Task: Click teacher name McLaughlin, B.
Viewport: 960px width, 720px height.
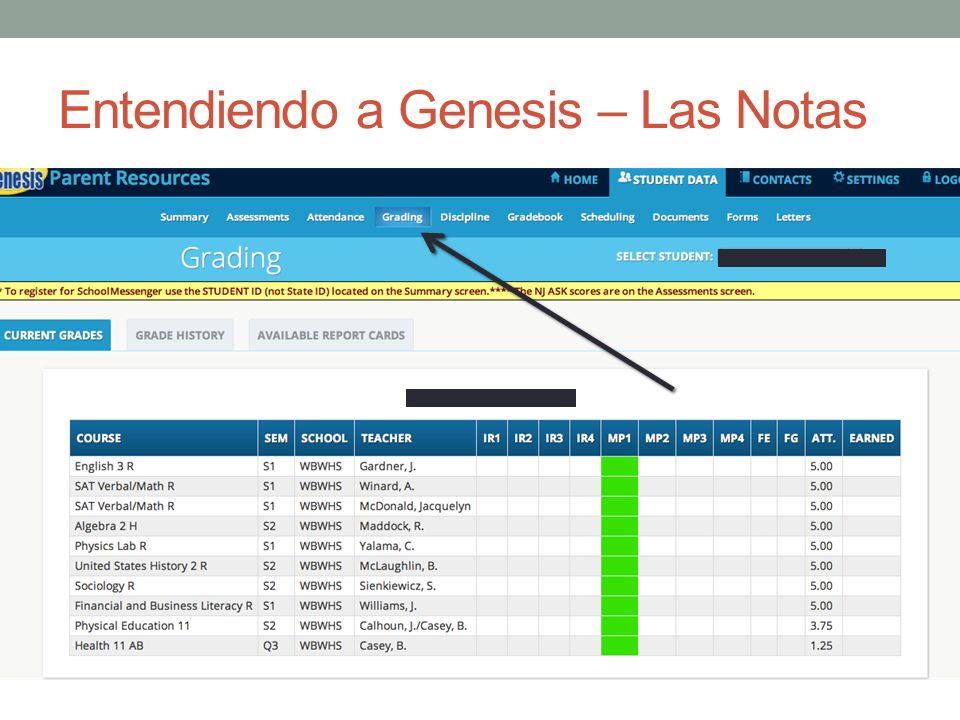Action: 399,566
